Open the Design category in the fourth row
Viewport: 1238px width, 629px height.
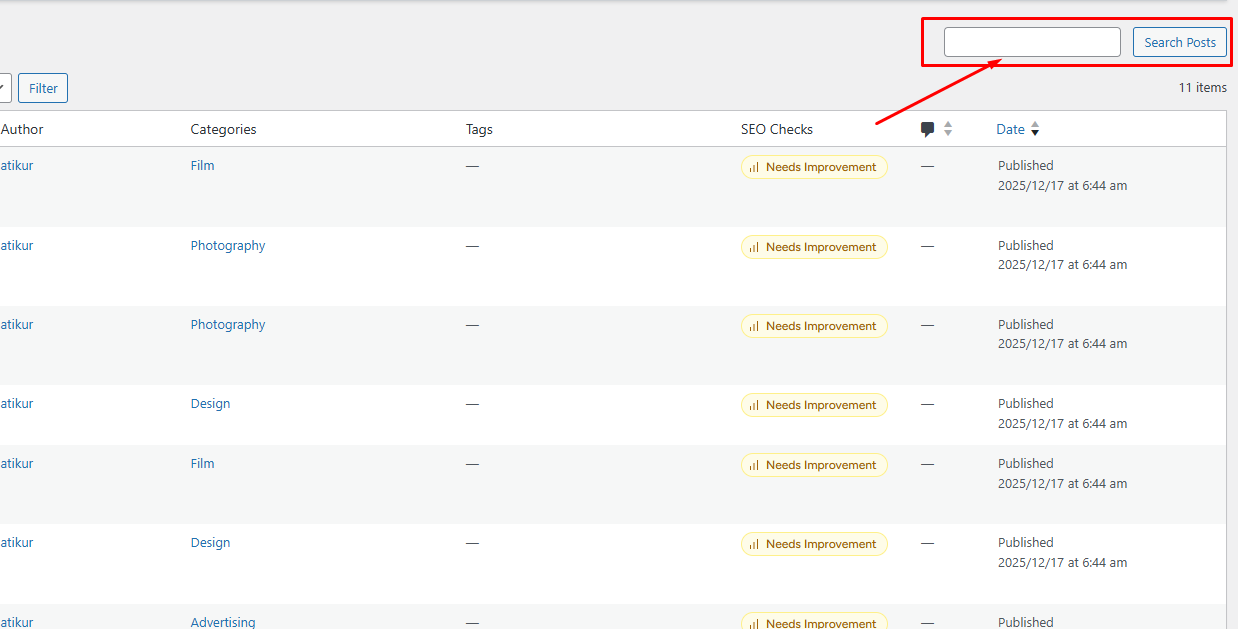pos(210,404)
